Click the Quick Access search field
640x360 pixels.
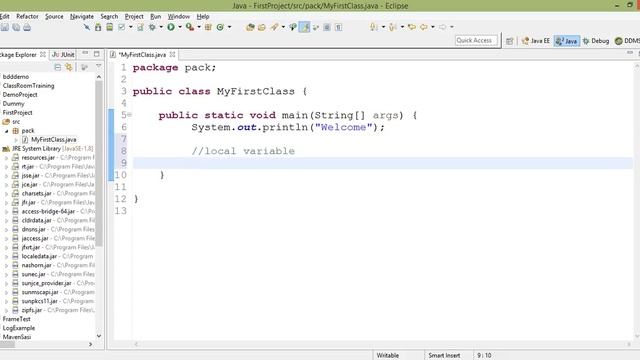click(476, 40)
